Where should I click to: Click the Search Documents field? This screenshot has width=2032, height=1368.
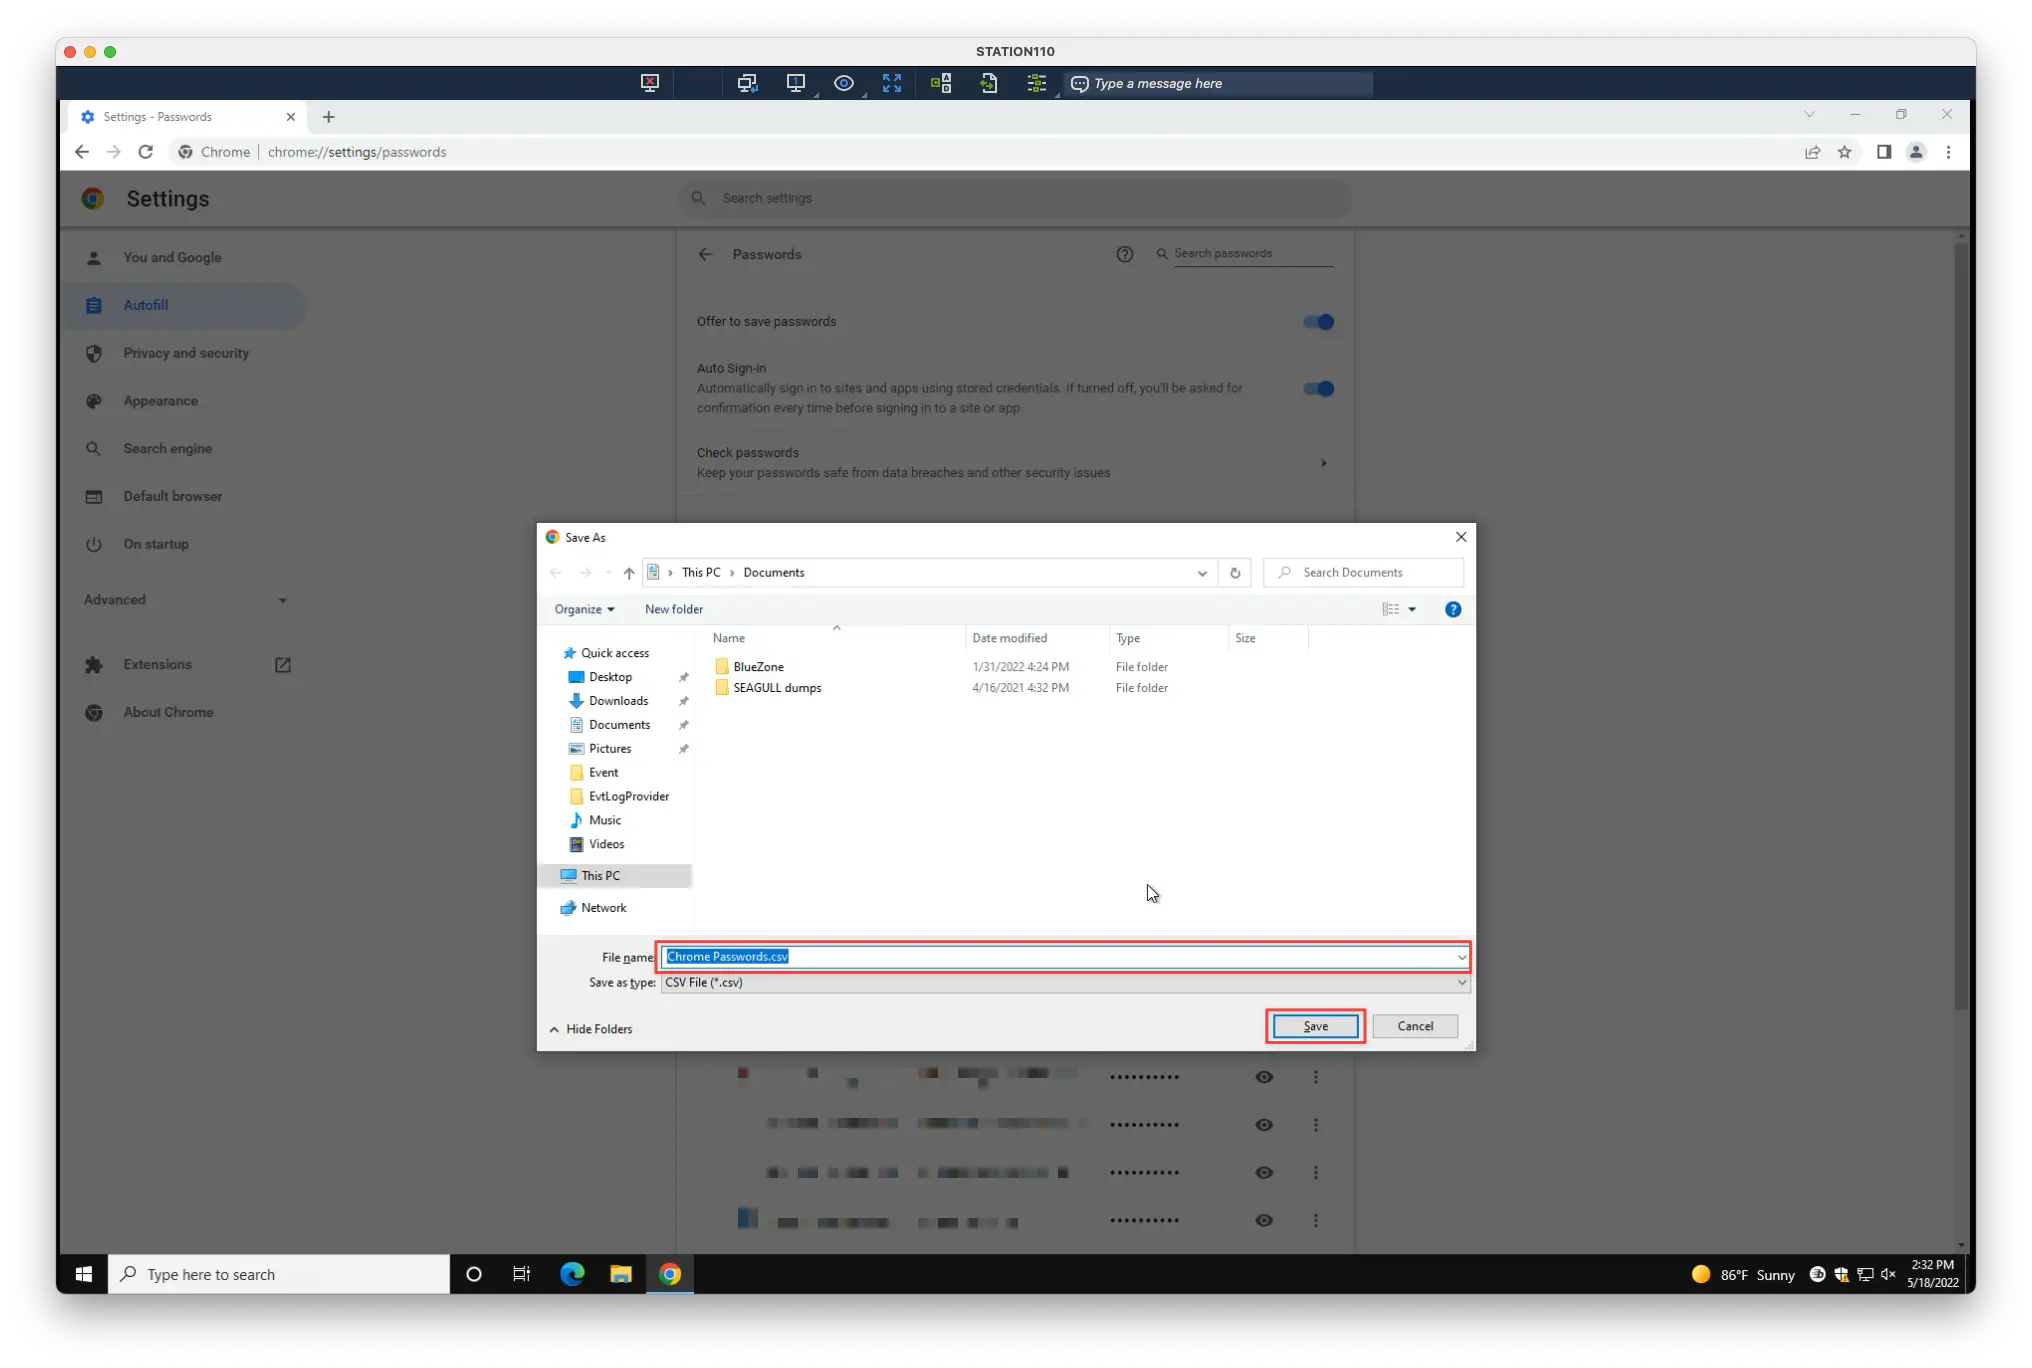pyautogui.click(x=1365, y=573)
